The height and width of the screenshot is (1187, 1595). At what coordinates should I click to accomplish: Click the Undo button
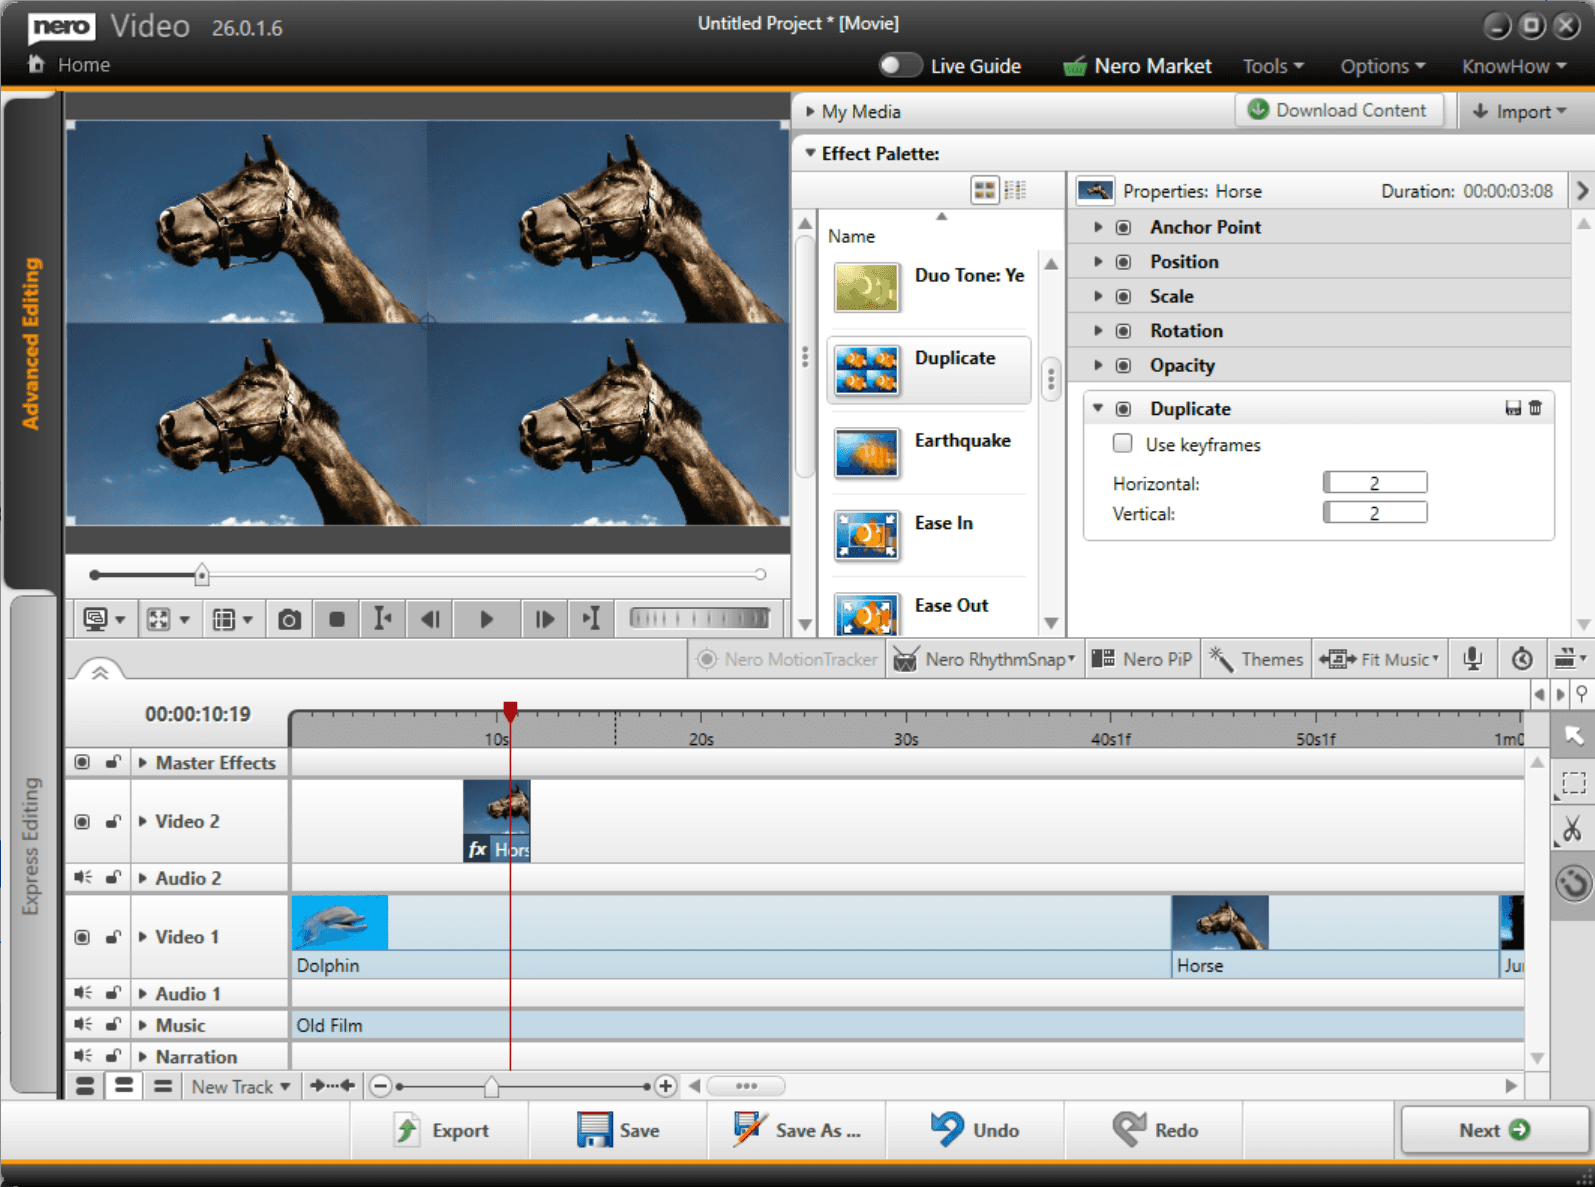click(x=975, y=1130)
